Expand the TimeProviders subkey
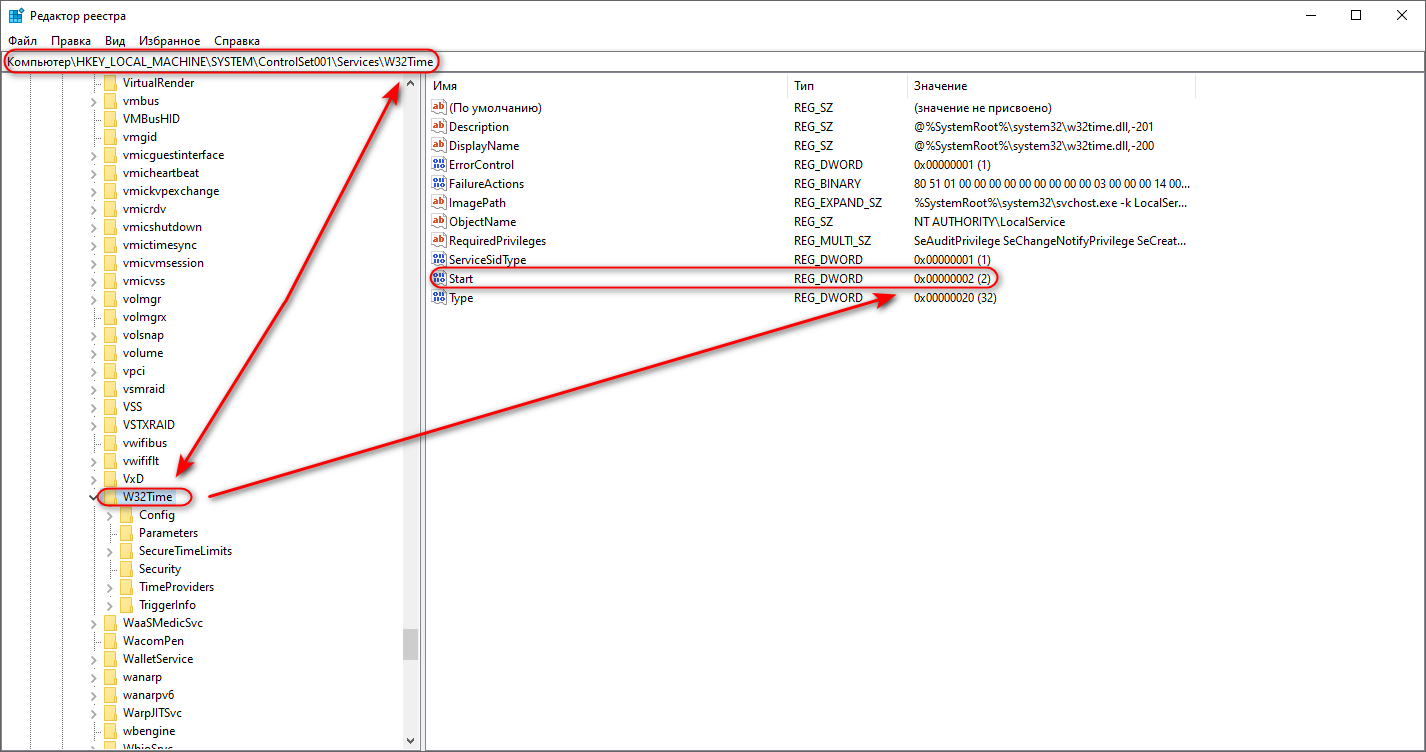 110,587
